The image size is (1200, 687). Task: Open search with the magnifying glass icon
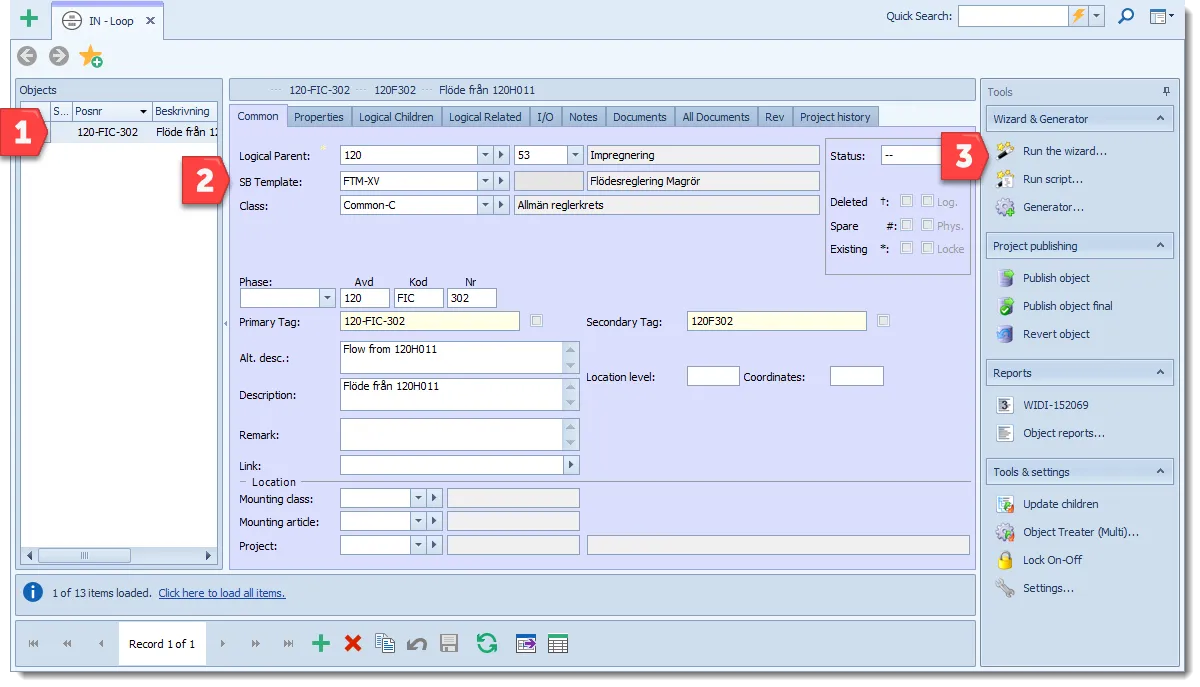tap(1126, 16)
